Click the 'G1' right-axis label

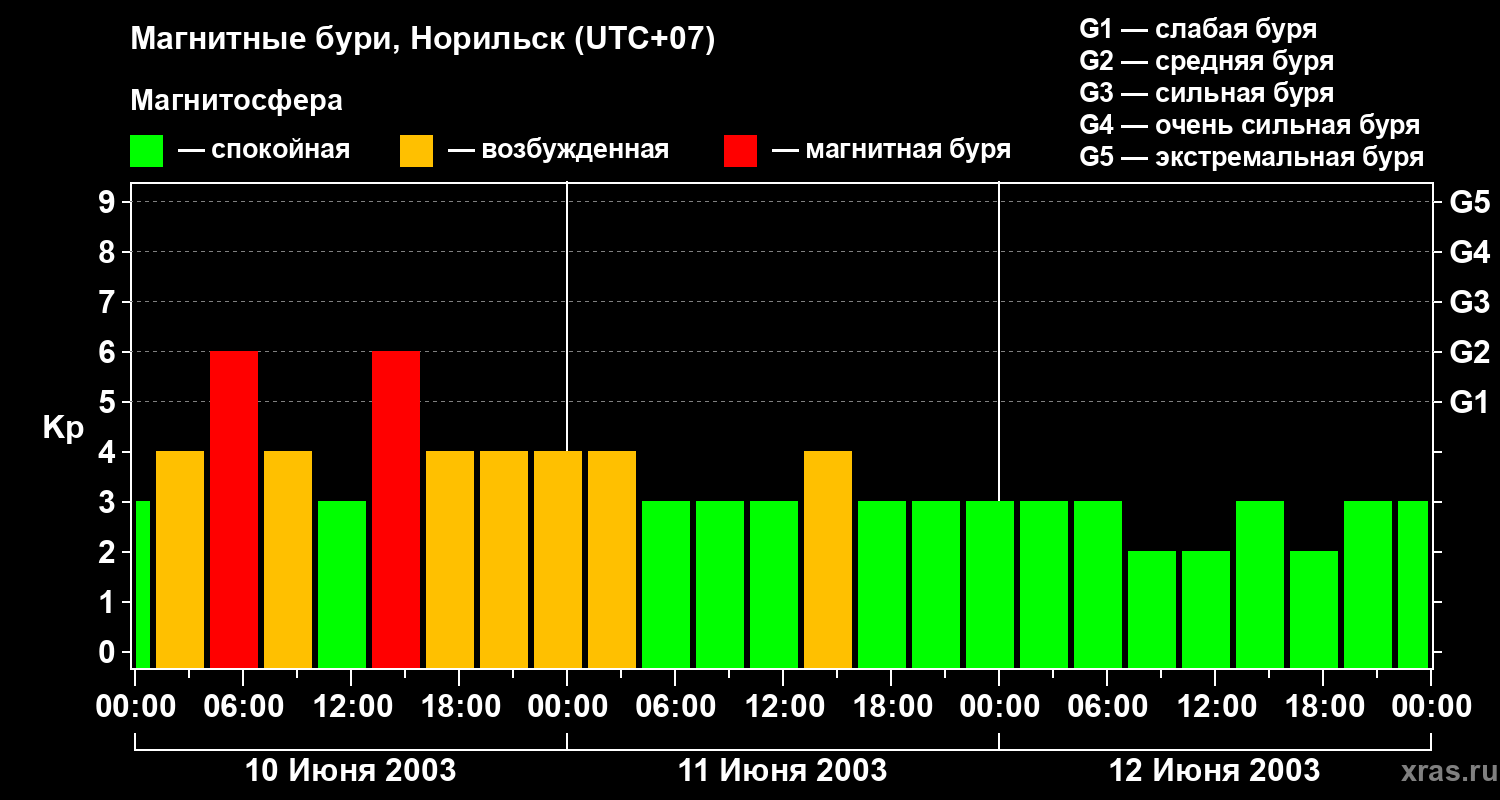click(x=1469, y=402)
